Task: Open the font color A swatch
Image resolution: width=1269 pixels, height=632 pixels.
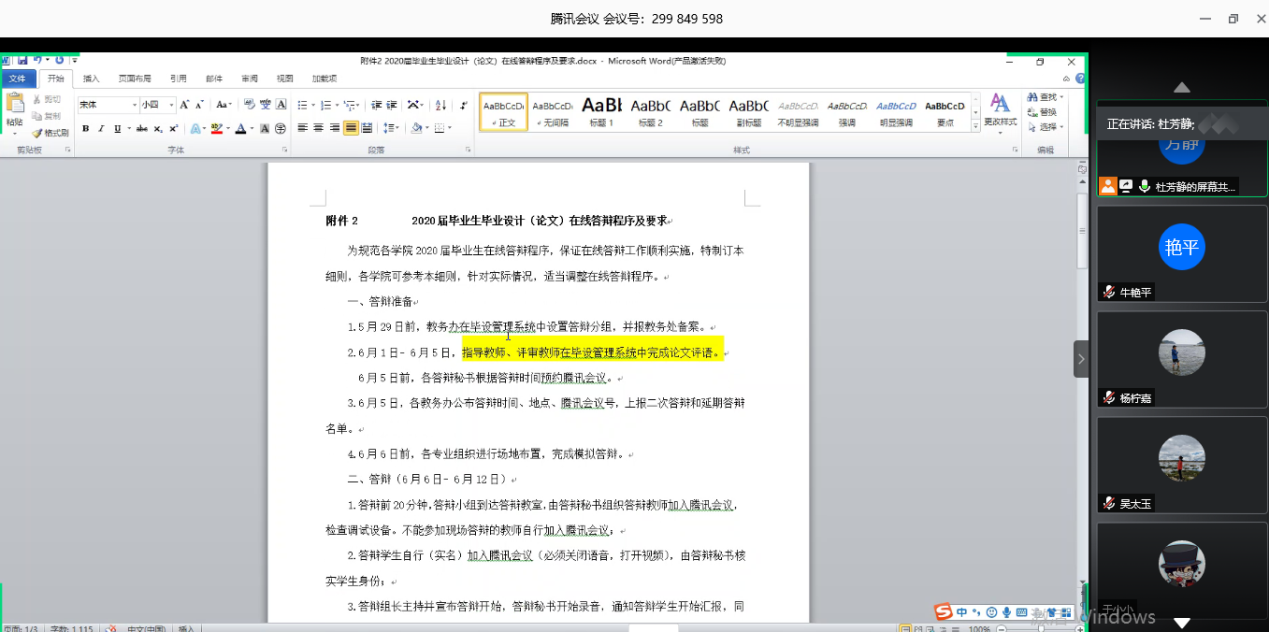Action: click(243, 129)
